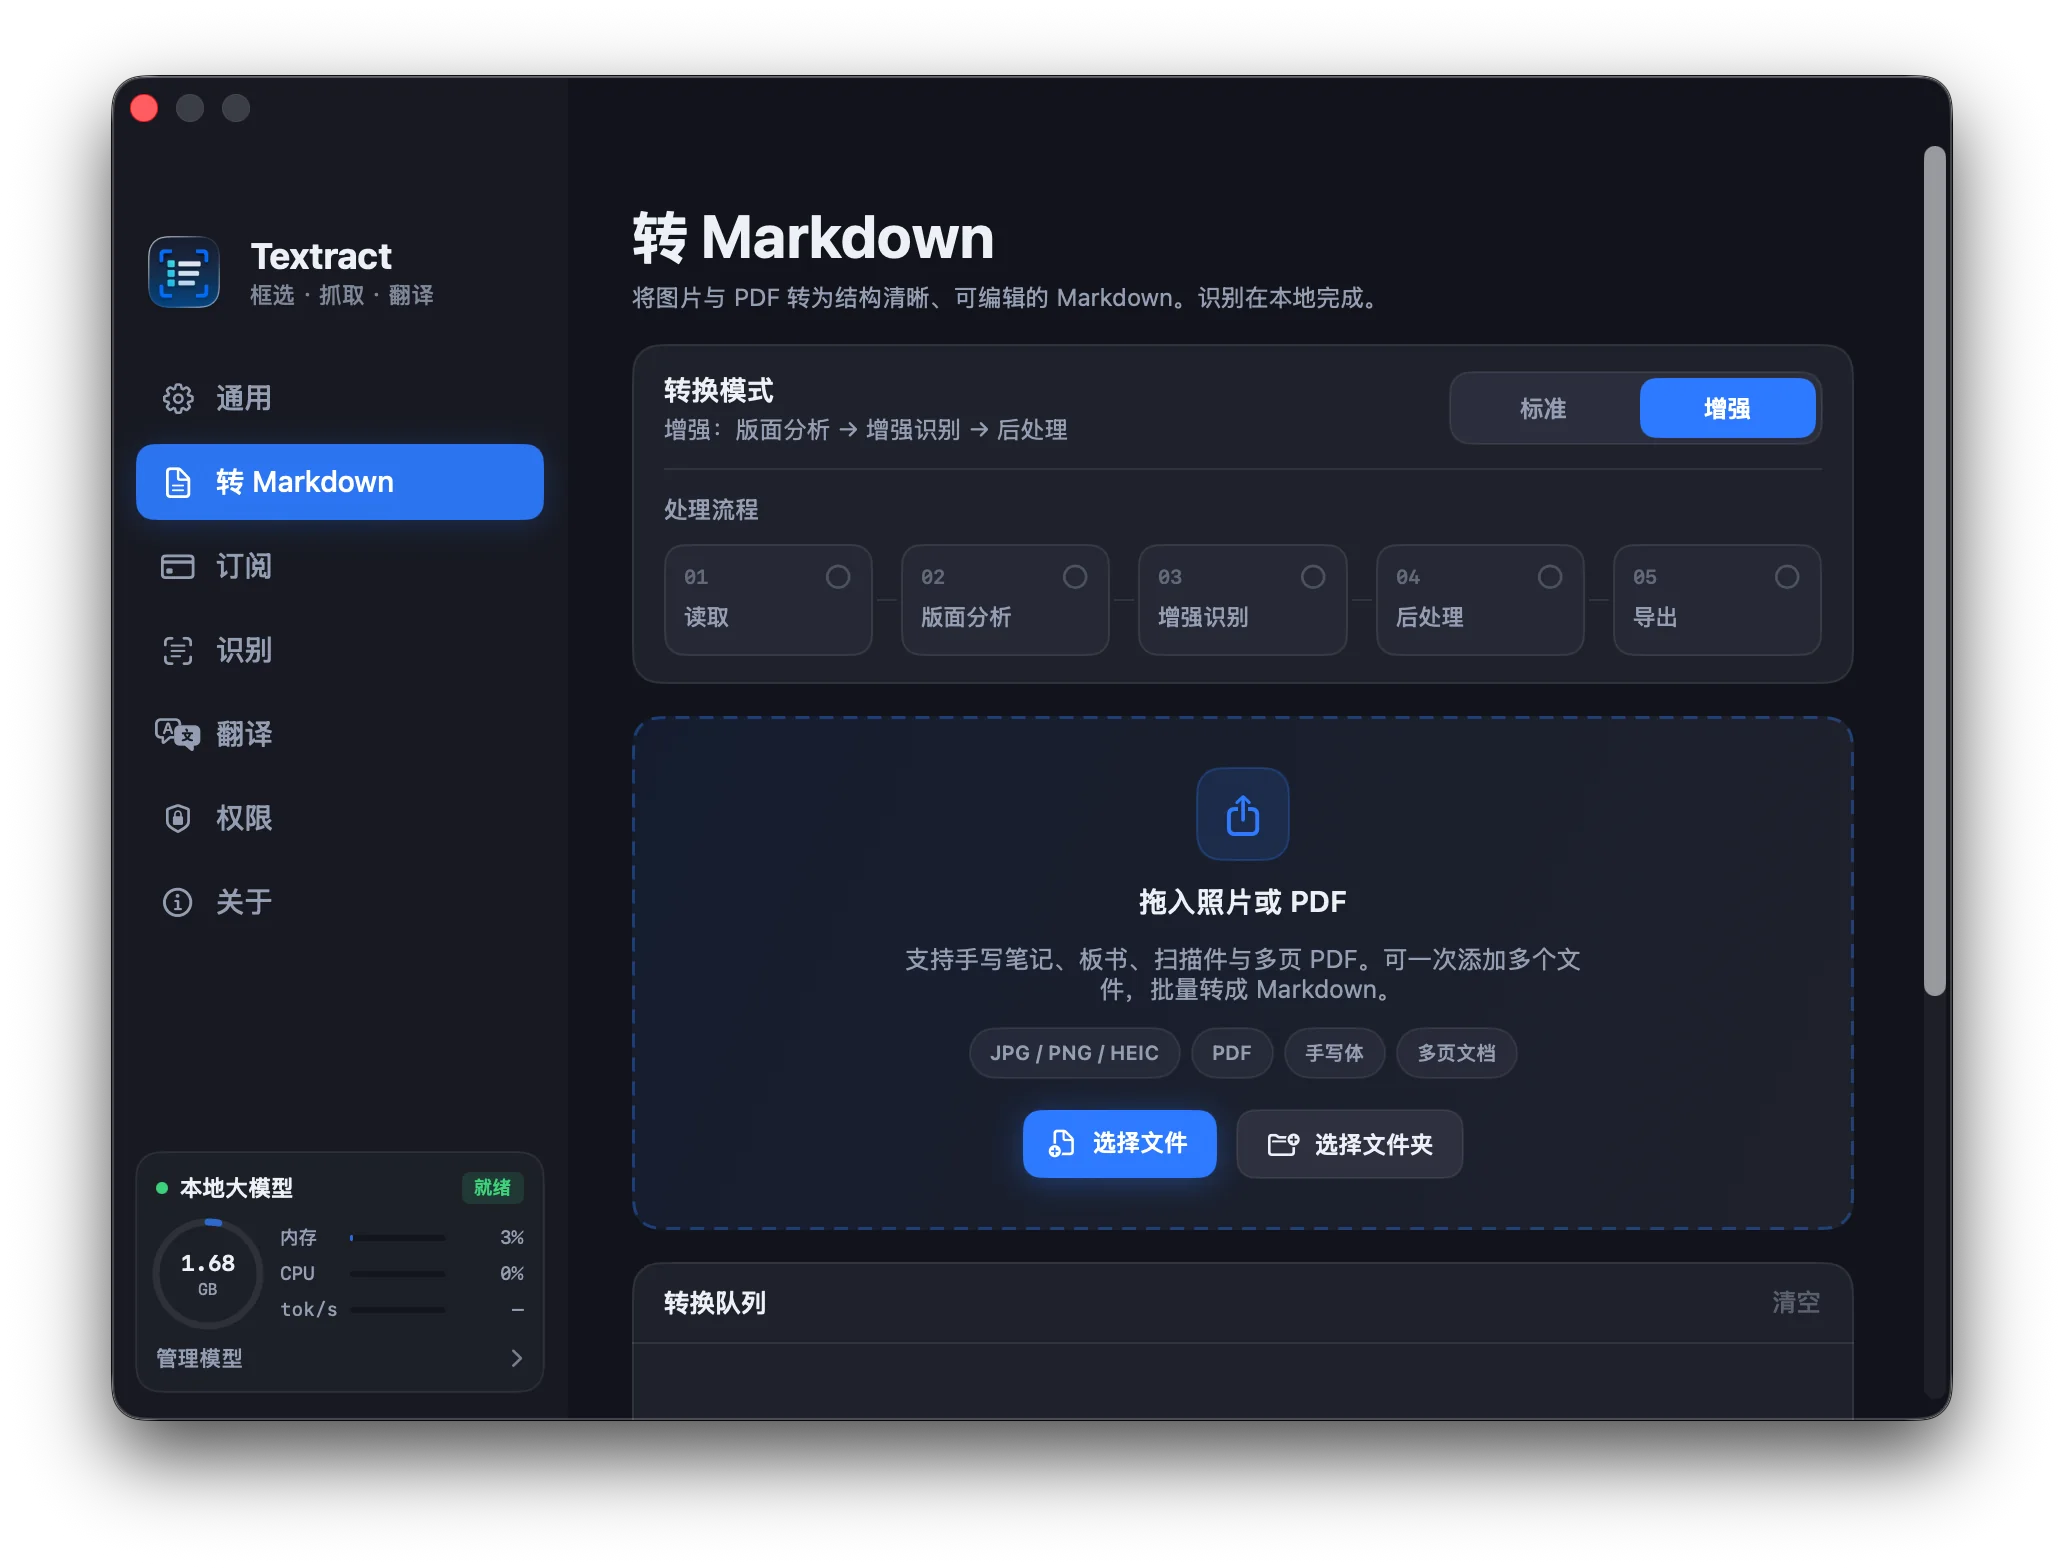Click the 内存 usage bar
Viewport: 2064px width, 1568px height.
(398, 1238)
